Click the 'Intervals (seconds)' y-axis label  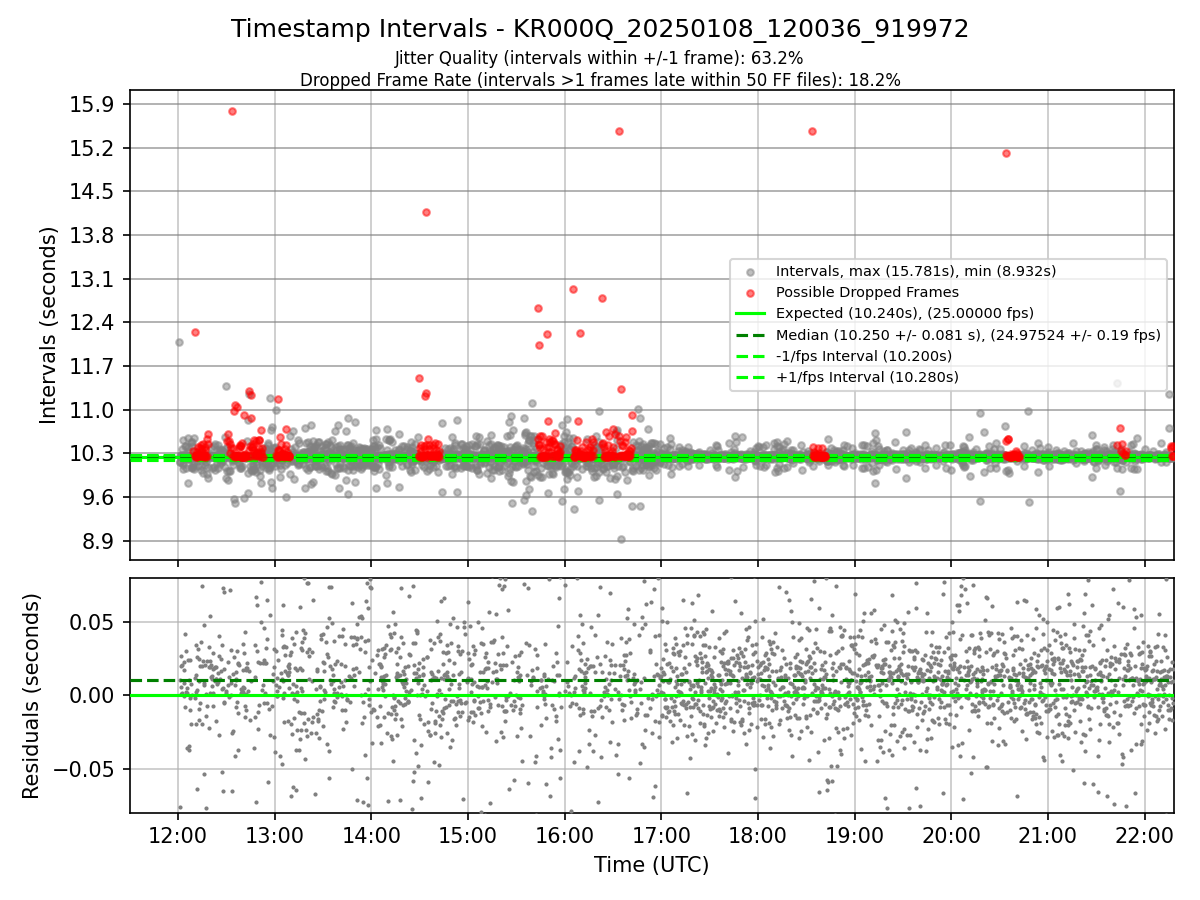coord(48,325)
